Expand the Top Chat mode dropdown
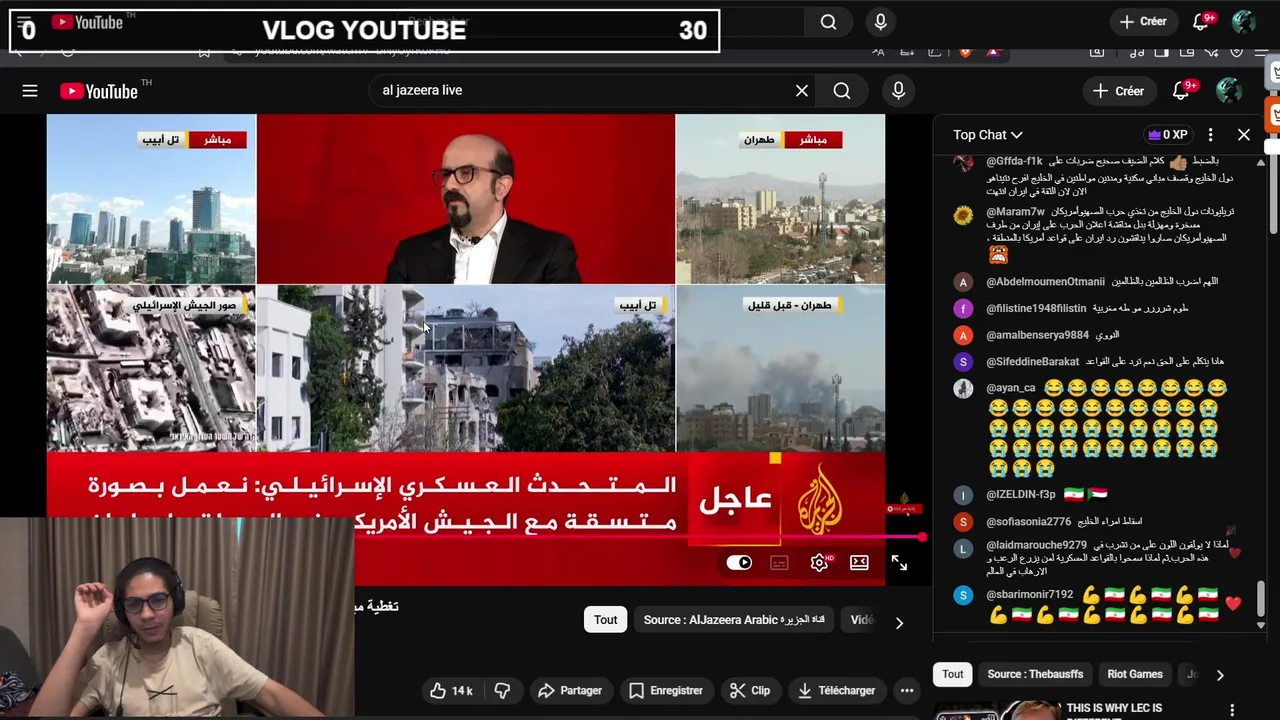Screen dimensions: 1280x720 [988, 134]
